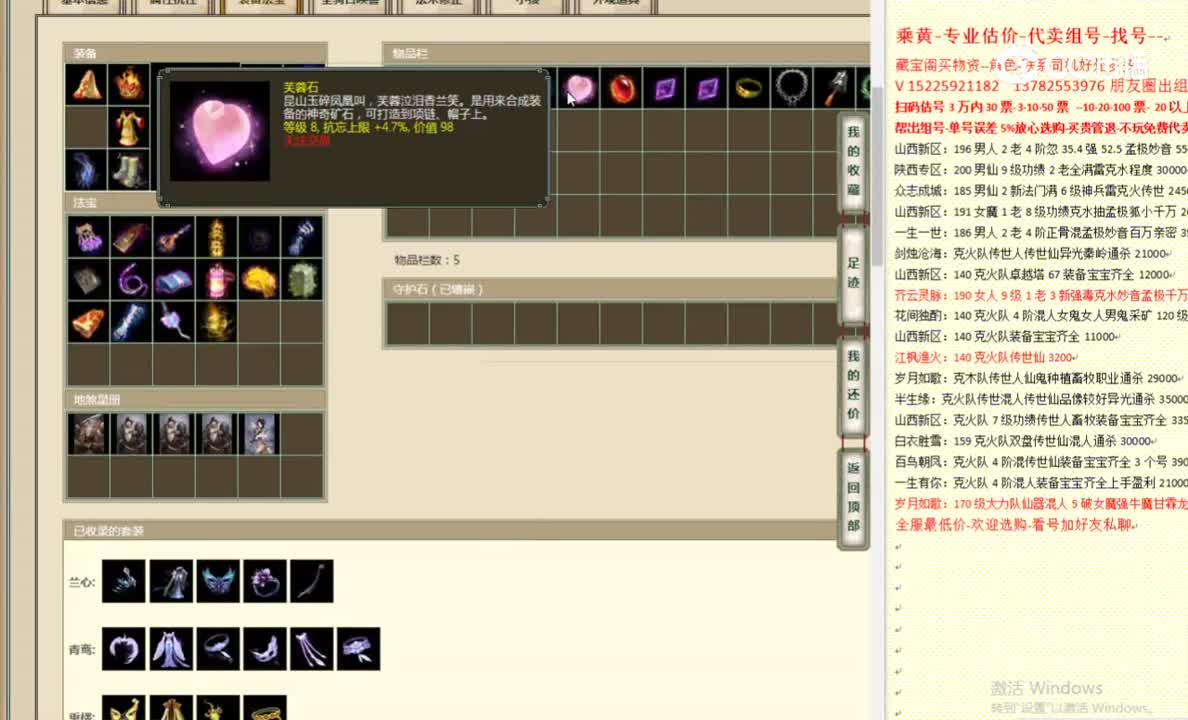Select the blue open book treasure icon

(x=174, y=280)
